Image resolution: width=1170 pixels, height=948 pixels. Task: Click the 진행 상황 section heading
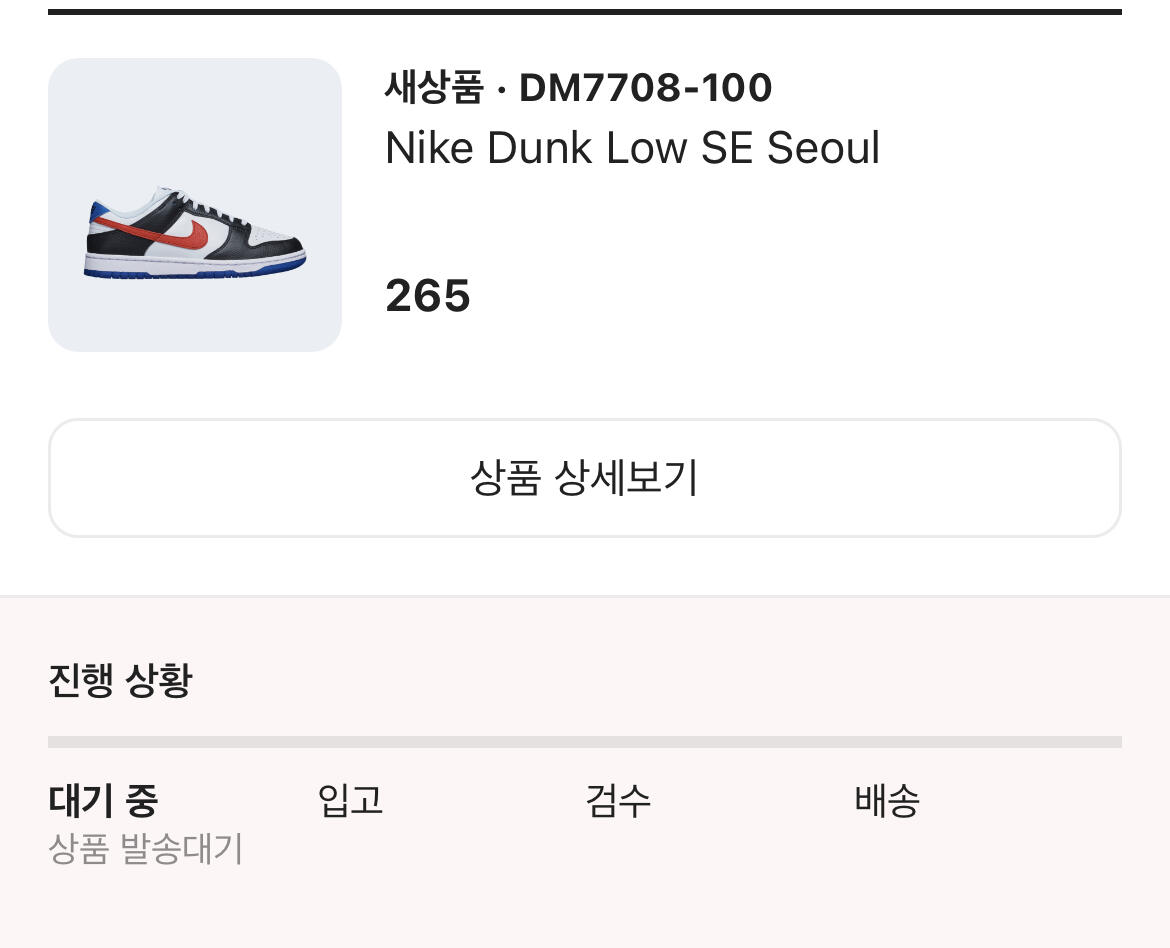click(120, 680)
